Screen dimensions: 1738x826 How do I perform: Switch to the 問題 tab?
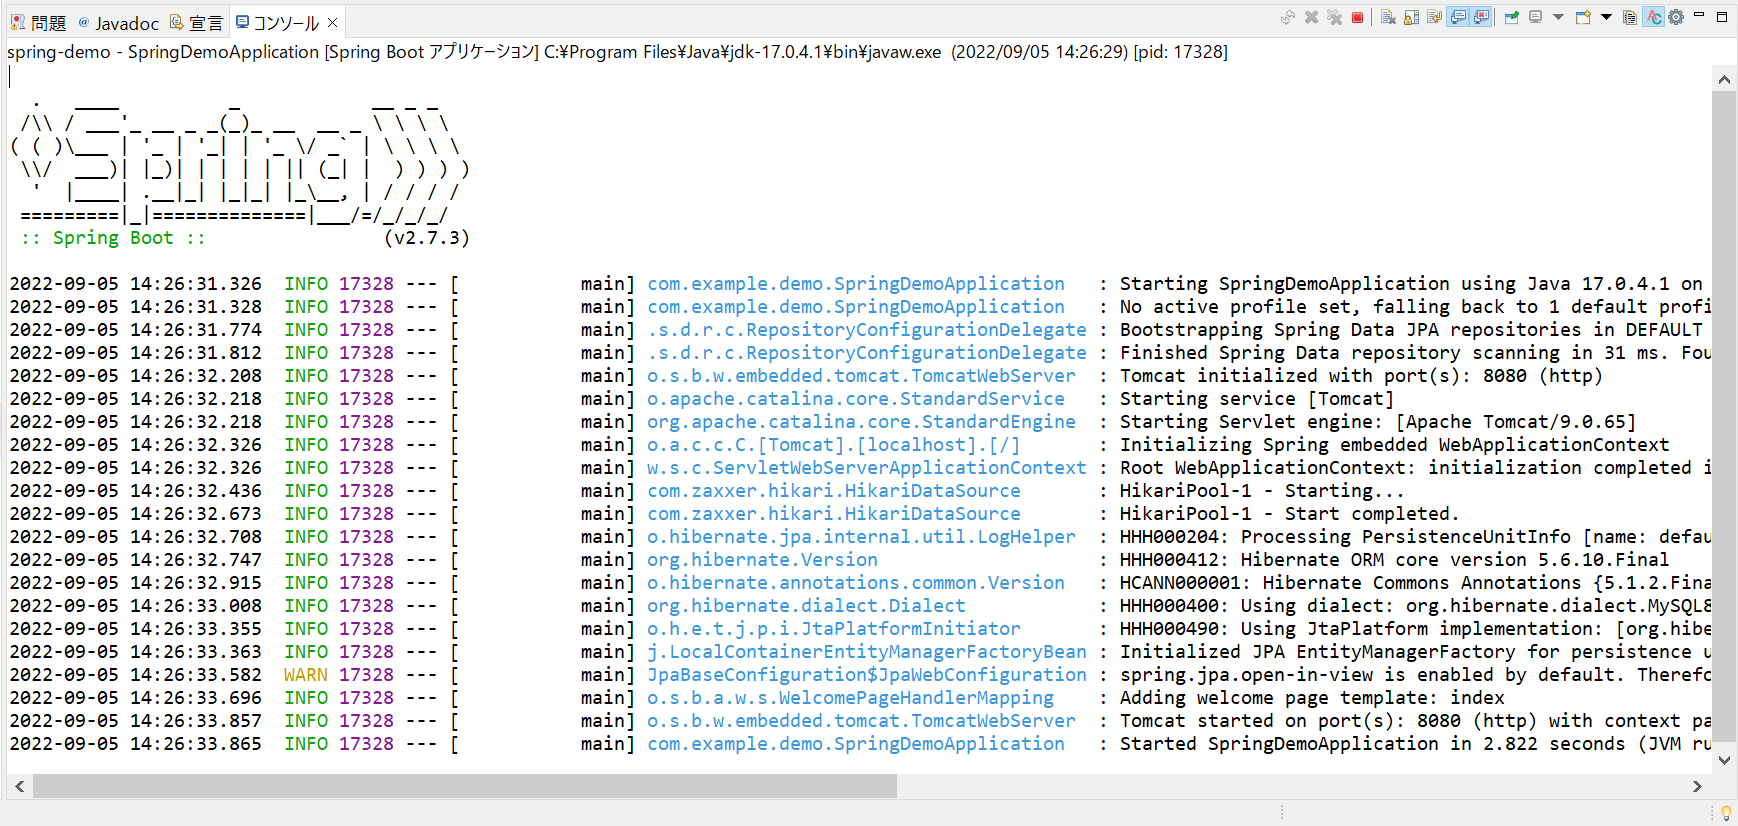coord(38,23)
